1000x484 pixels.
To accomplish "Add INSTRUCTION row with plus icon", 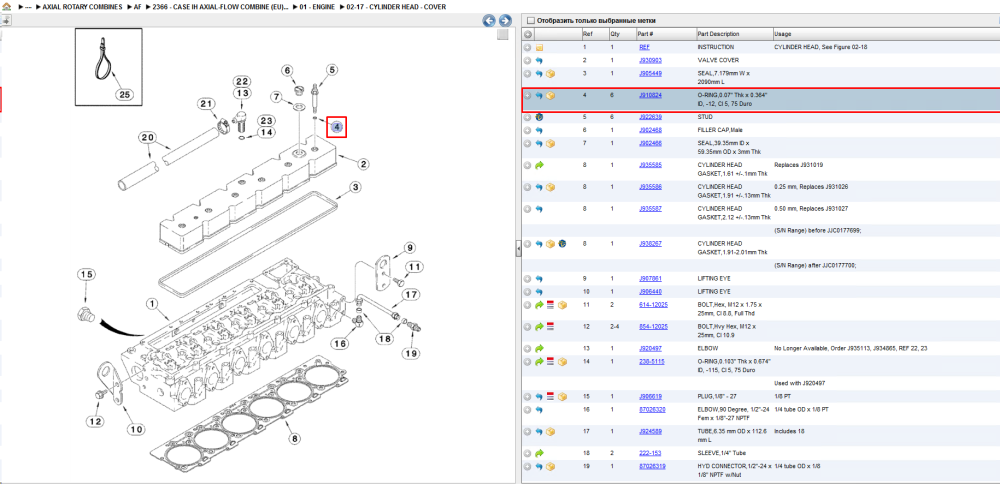I will click(x=527, y=47).
